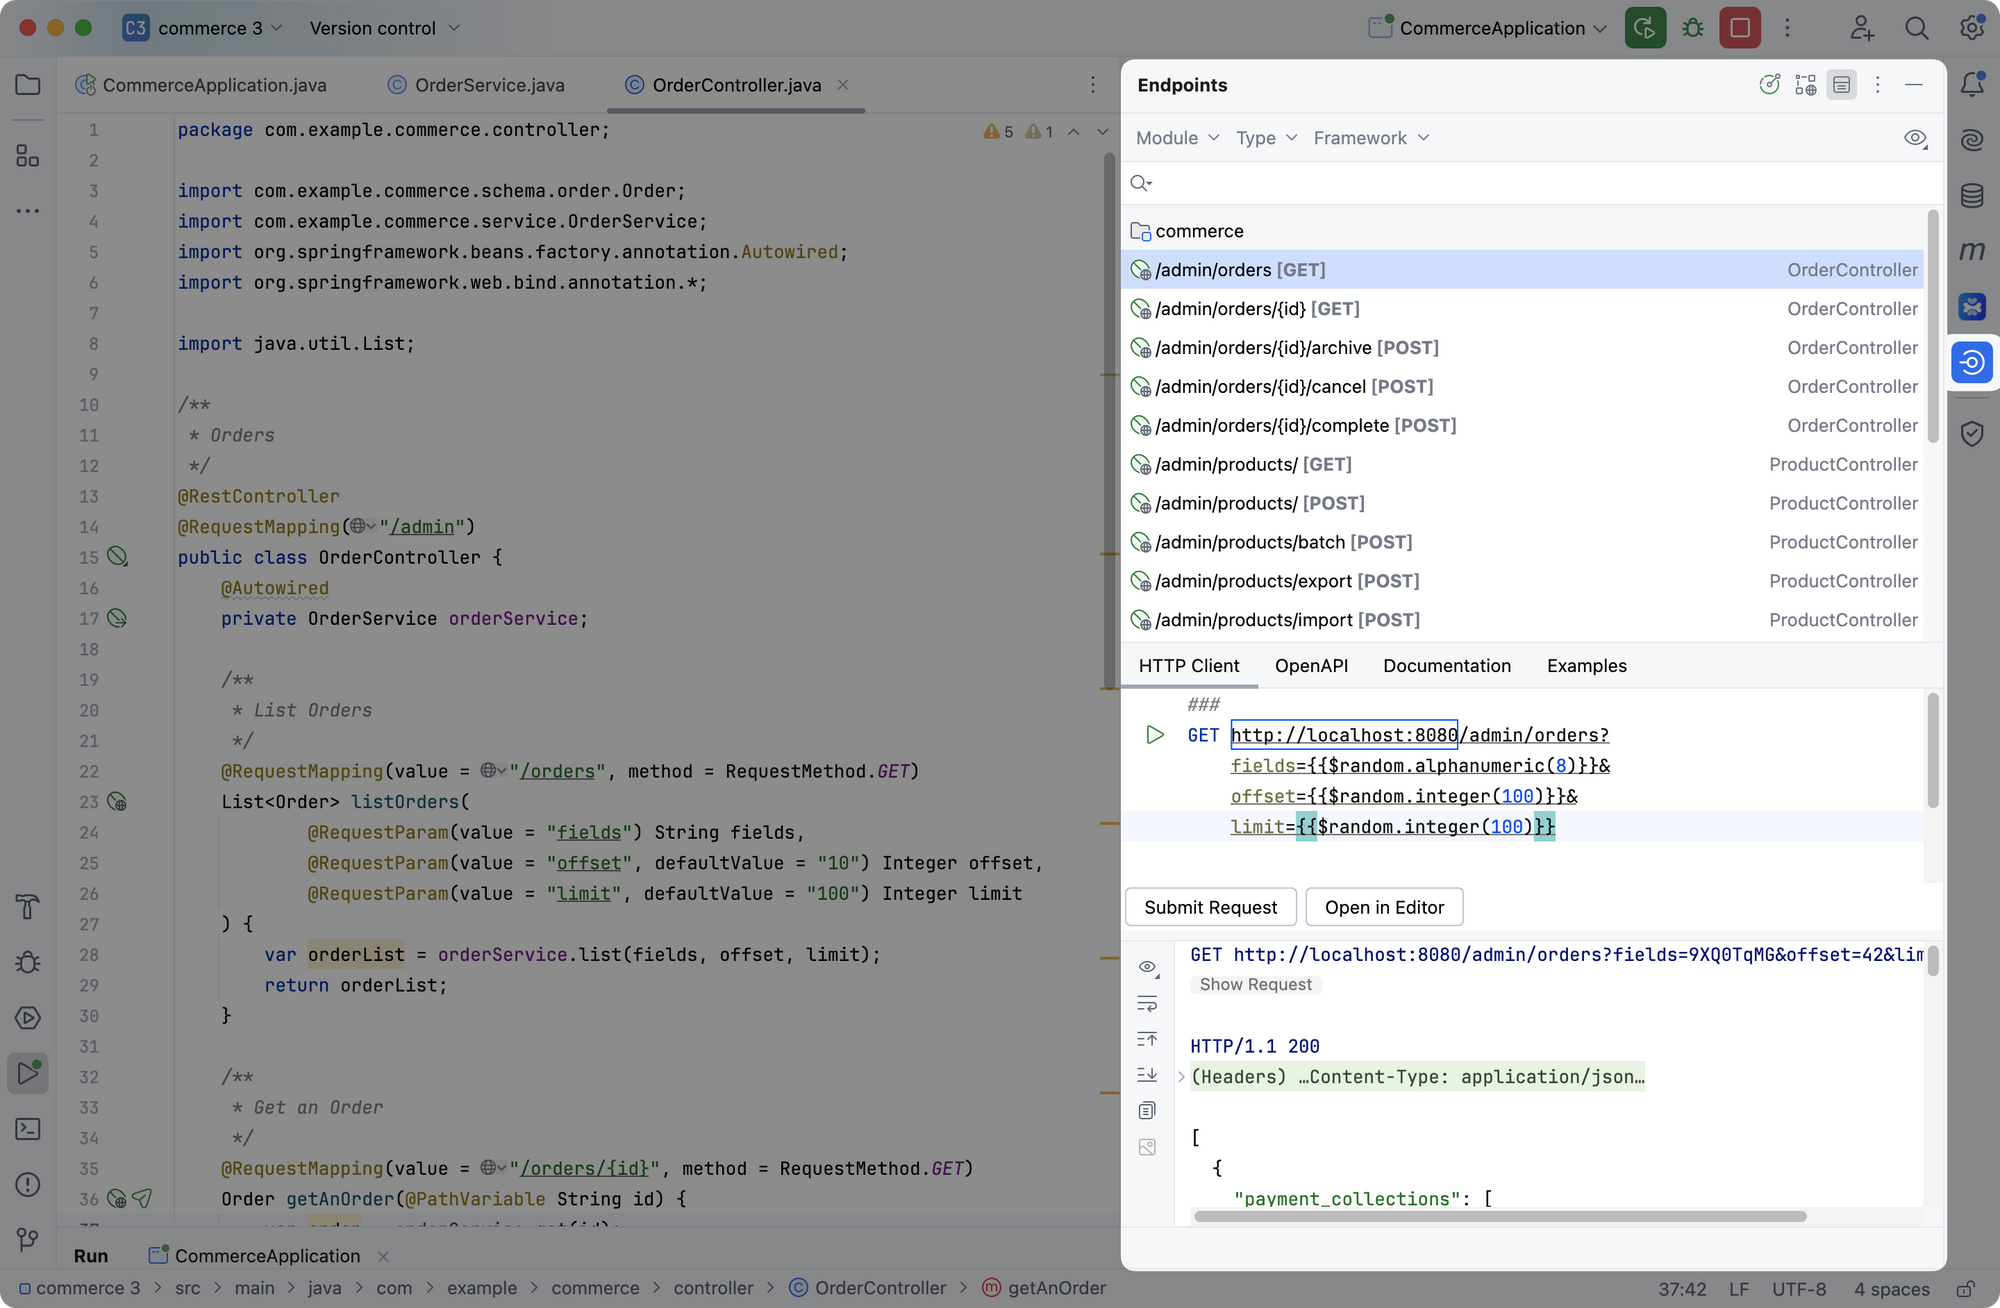The width and height of the screenshot is (2000, 1308).
Task: Toggle the read-only lock in status bar
Action: coord(1966,1288)
